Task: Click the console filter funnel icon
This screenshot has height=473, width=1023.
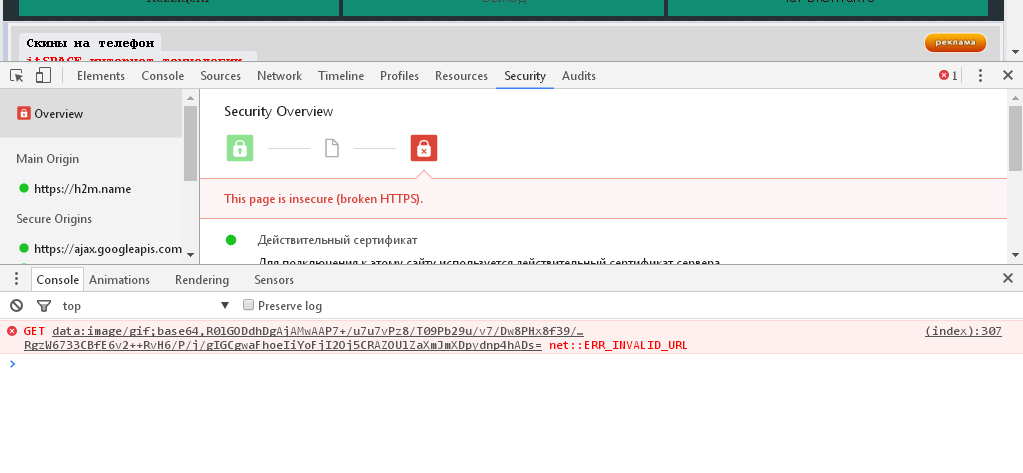Action: [44, 305]
